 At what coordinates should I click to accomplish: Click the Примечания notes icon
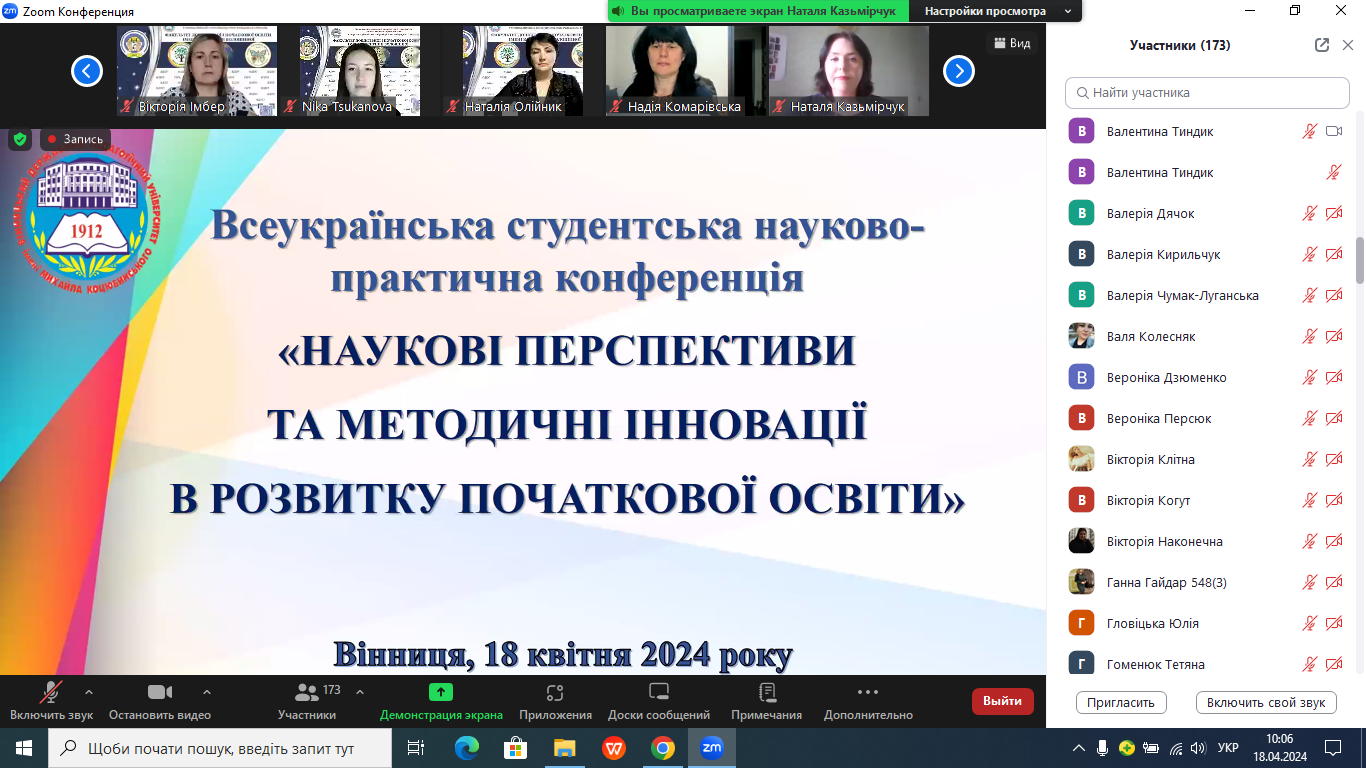(766, 692)
